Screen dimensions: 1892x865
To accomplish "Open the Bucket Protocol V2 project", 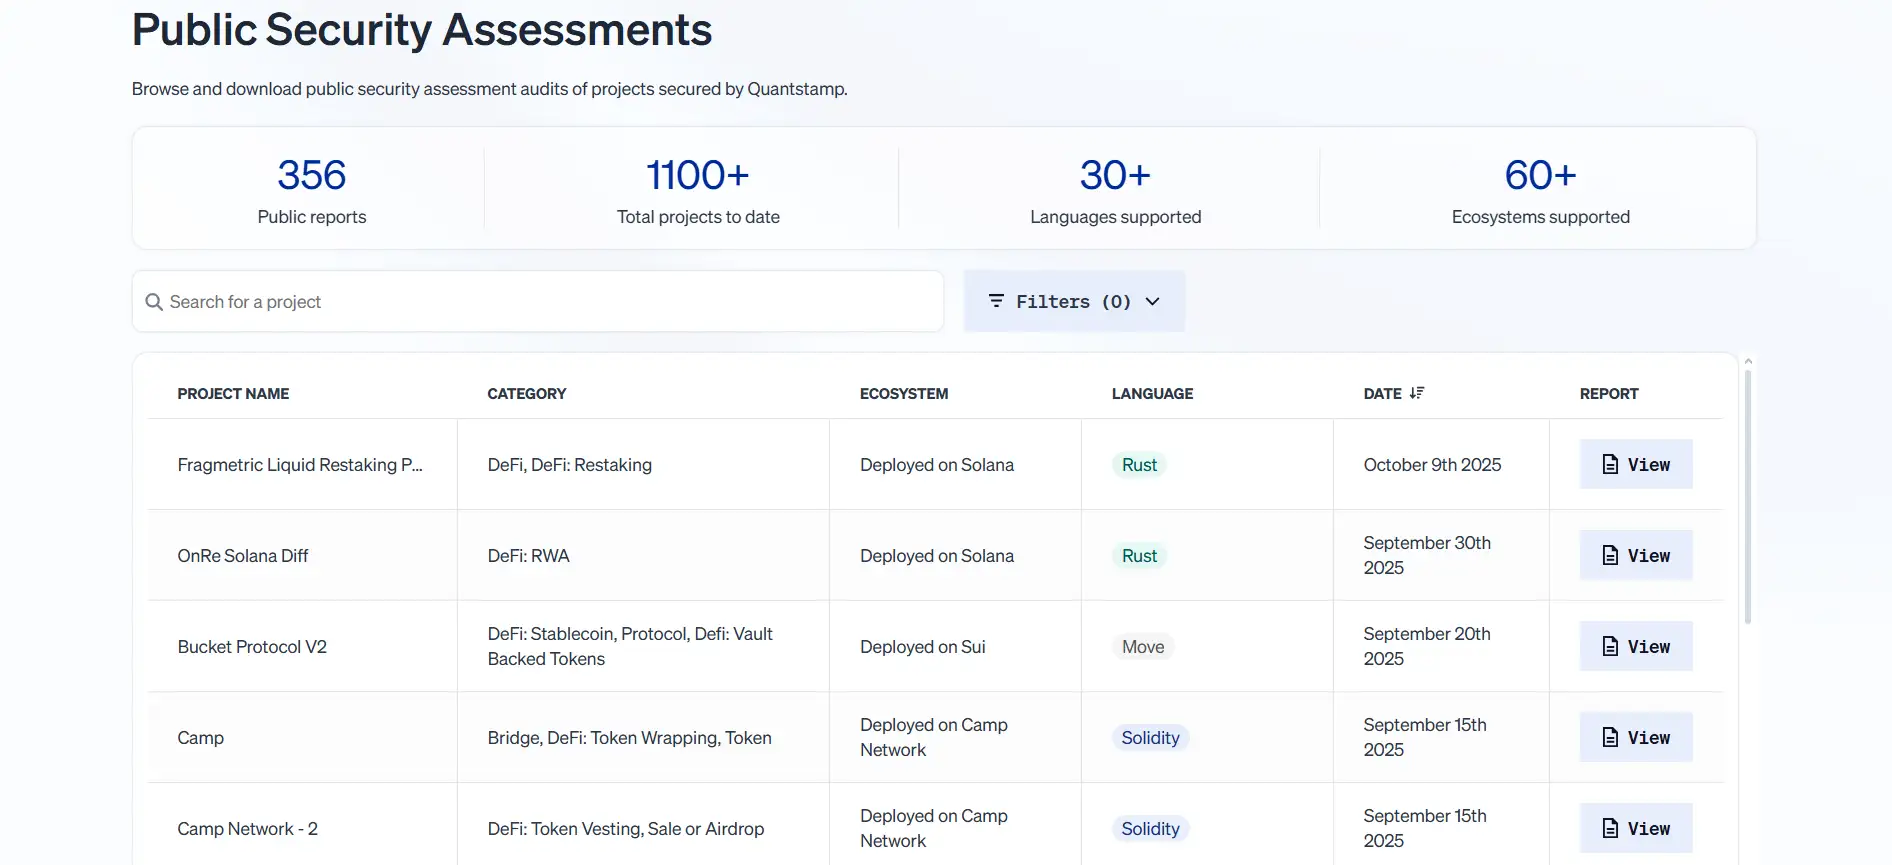I will pyautogui.click(x=252, y=647).
